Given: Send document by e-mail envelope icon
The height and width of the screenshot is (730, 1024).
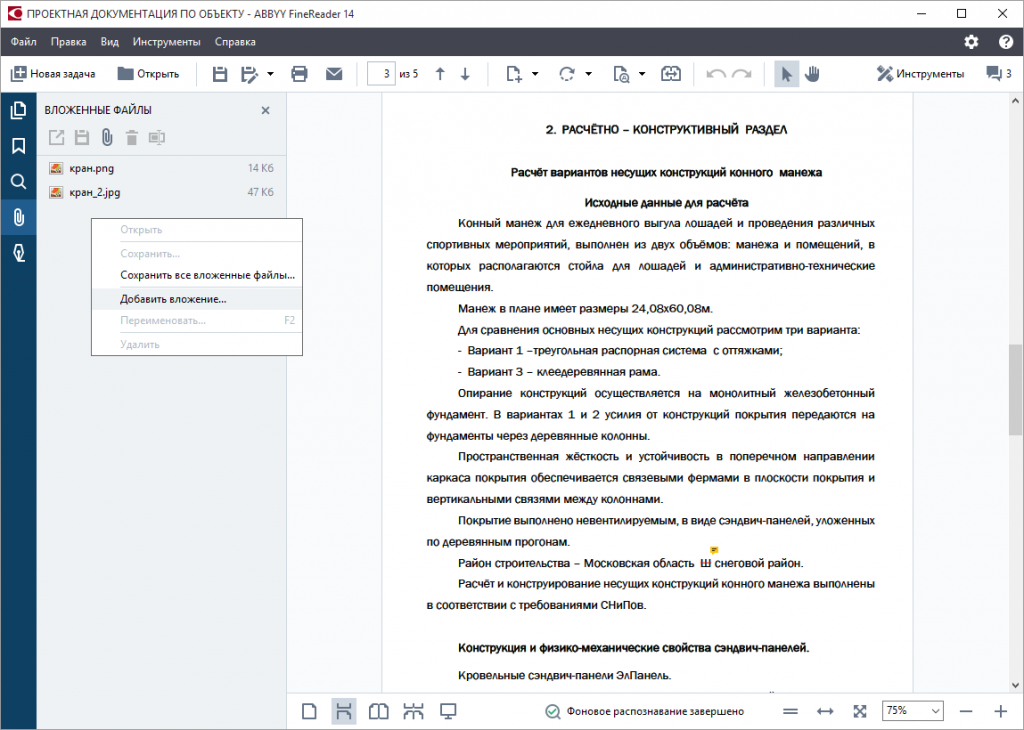Looking at the screenshot, I should [334, 74].
